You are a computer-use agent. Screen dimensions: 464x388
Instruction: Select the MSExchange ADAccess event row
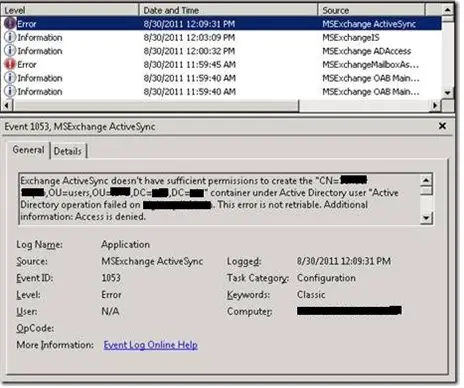(x=221, y=51)
